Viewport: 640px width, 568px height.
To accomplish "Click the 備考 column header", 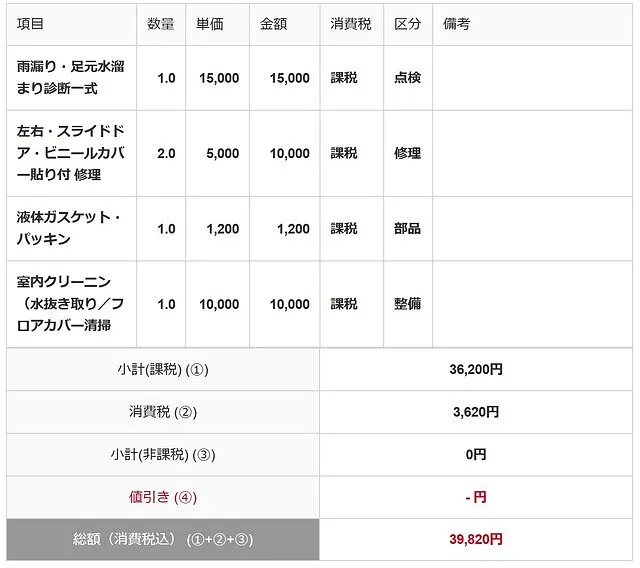I will pyautogui.click(x=456, y=24).
